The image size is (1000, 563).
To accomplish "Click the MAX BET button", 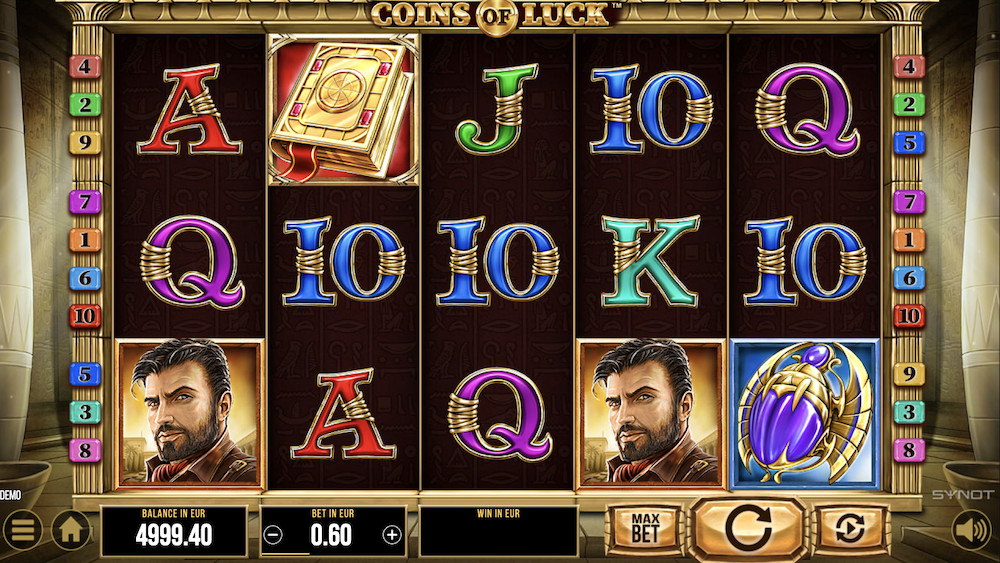I will [x=645, y=529].
